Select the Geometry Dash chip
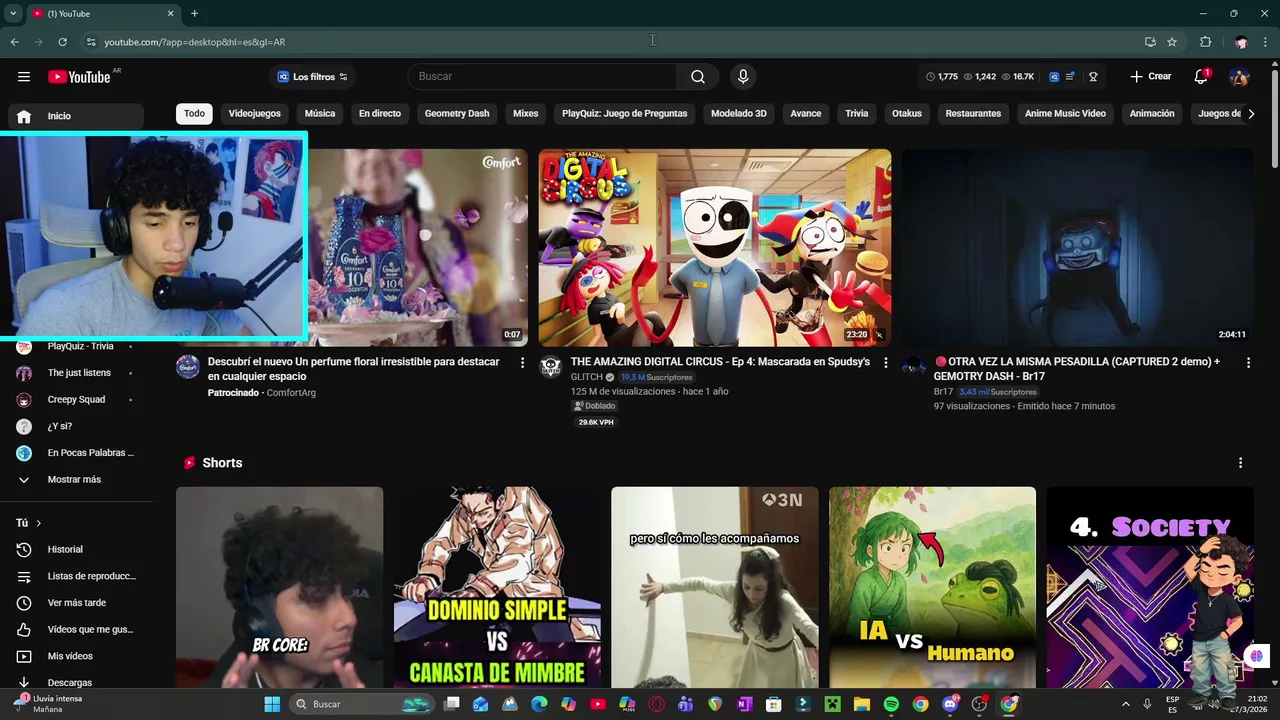The width and height of the screenshot is (1280, 720). (457, 113)
